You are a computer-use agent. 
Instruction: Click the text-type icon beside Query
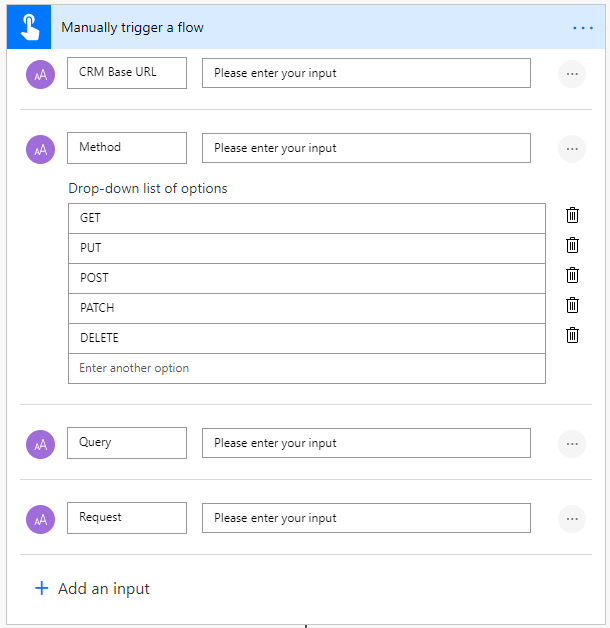click(x=41, y=444)
